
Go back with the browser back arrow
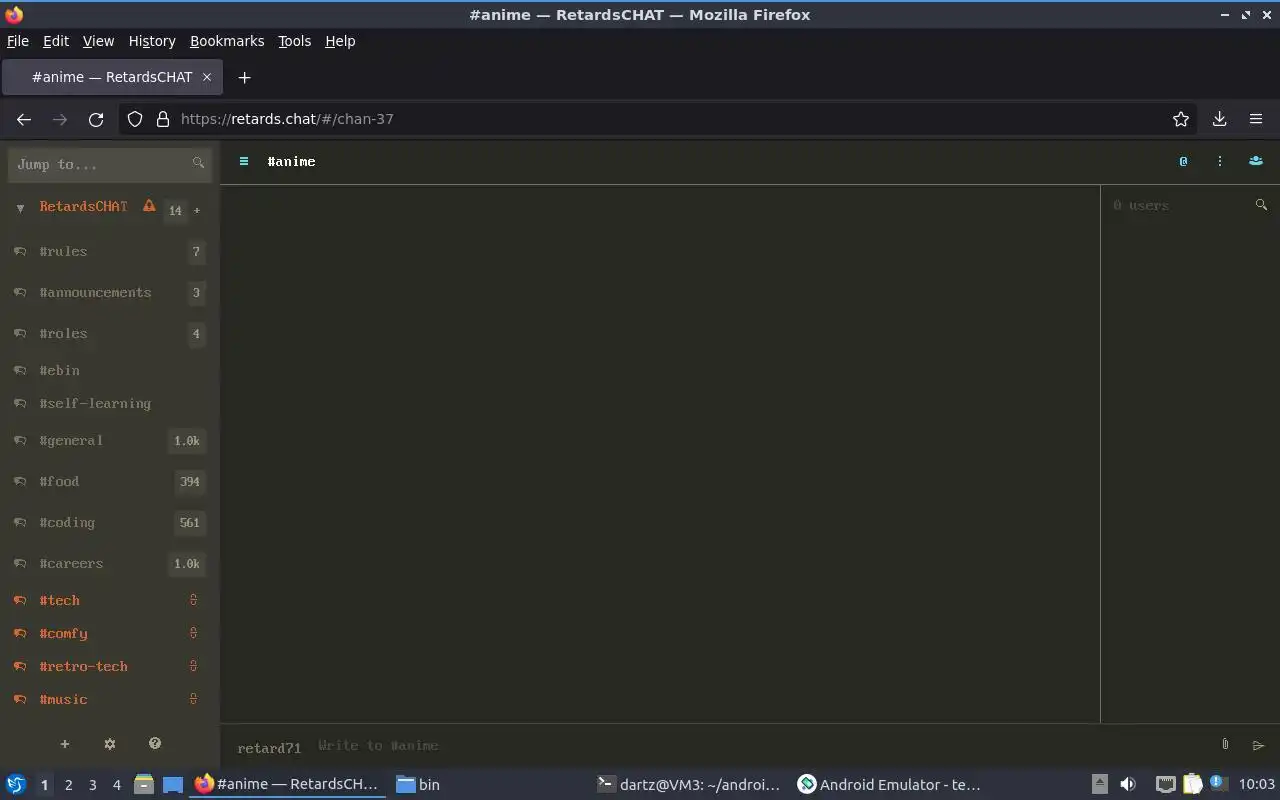tap(24, 119)
